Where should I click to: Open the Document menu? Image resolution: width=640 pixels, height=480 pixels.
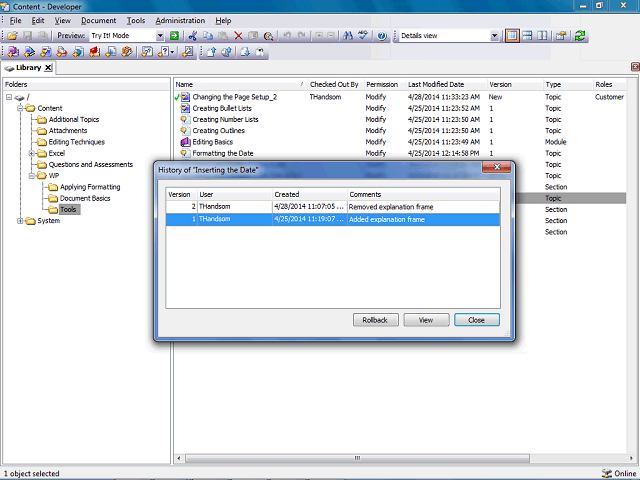pyautogui.click(x=98, y=20)
